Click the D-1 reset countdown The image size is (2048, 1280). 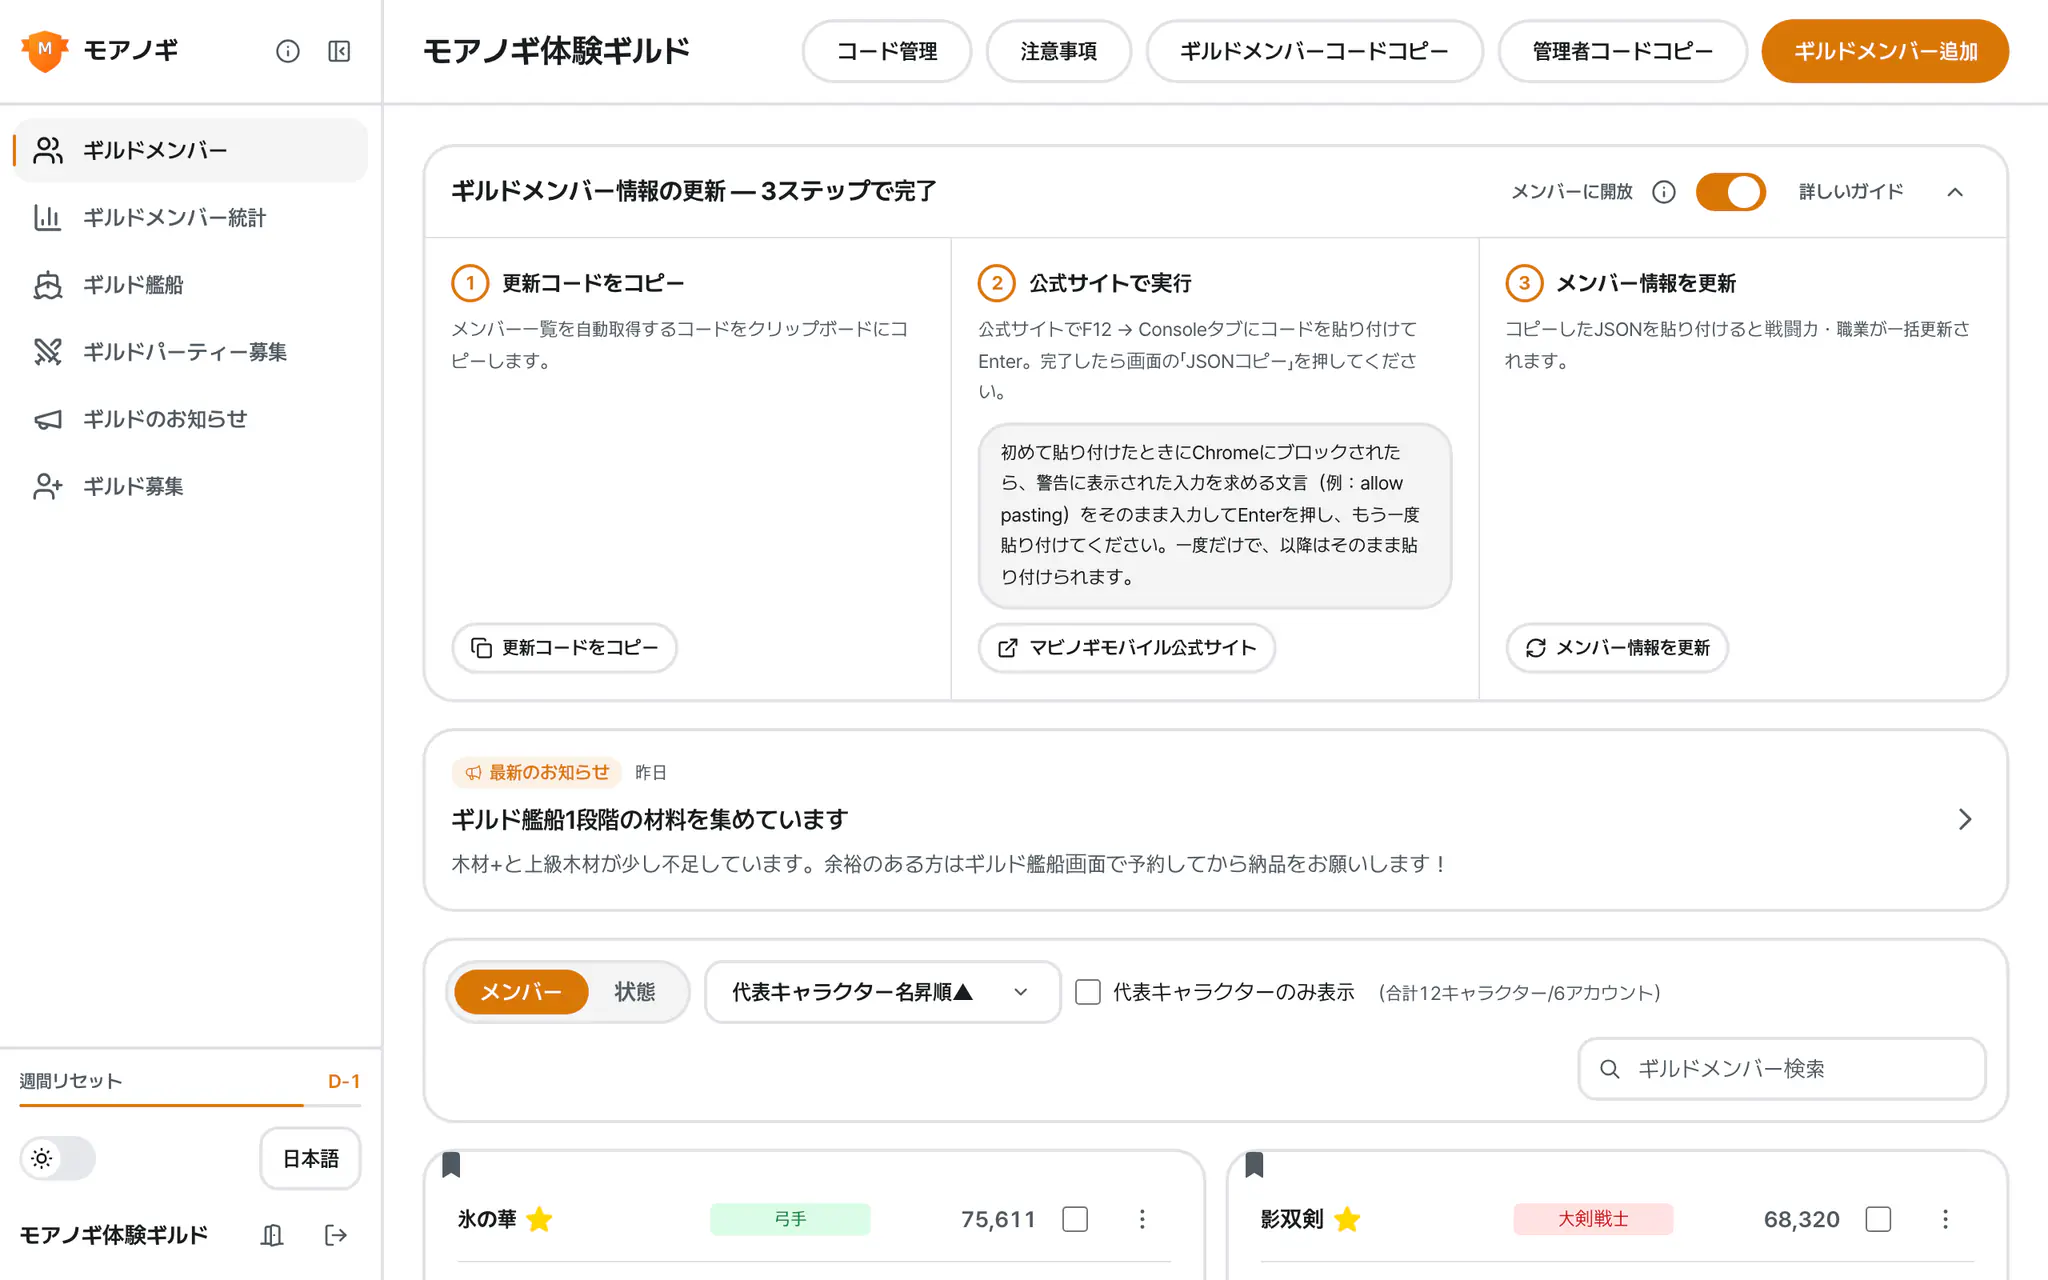344,1081
